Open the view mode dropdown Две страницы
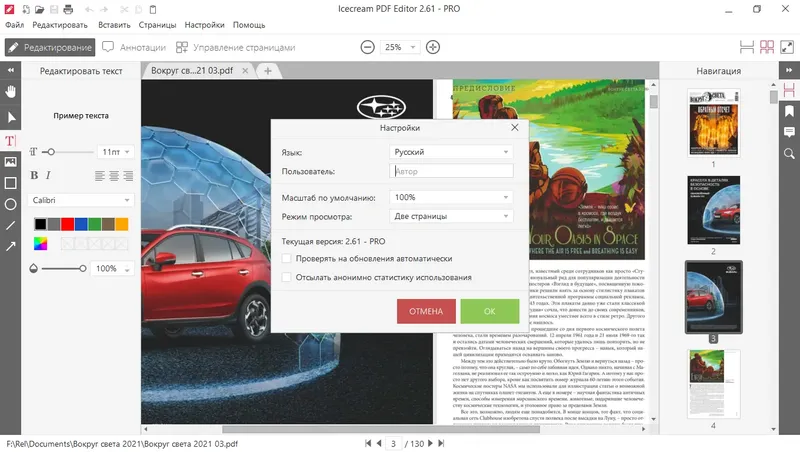The height and width of the screenshot is (452, 800). point(451,216)
